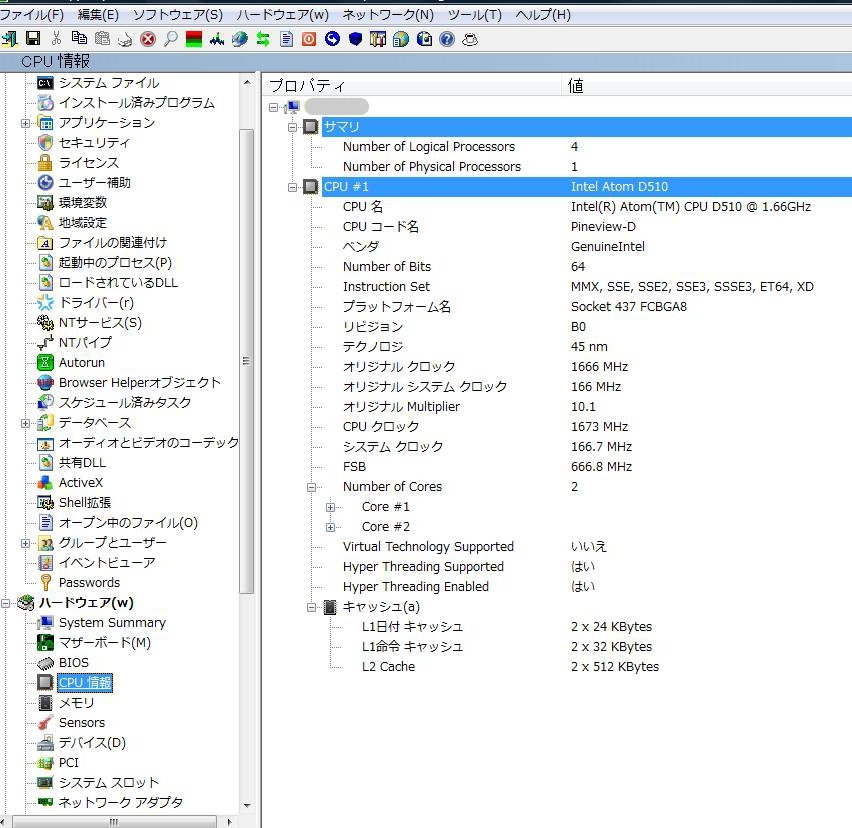Click the green arrows refresh toolbar icon
Screen dimensions: 852x828
click(263, 39)
